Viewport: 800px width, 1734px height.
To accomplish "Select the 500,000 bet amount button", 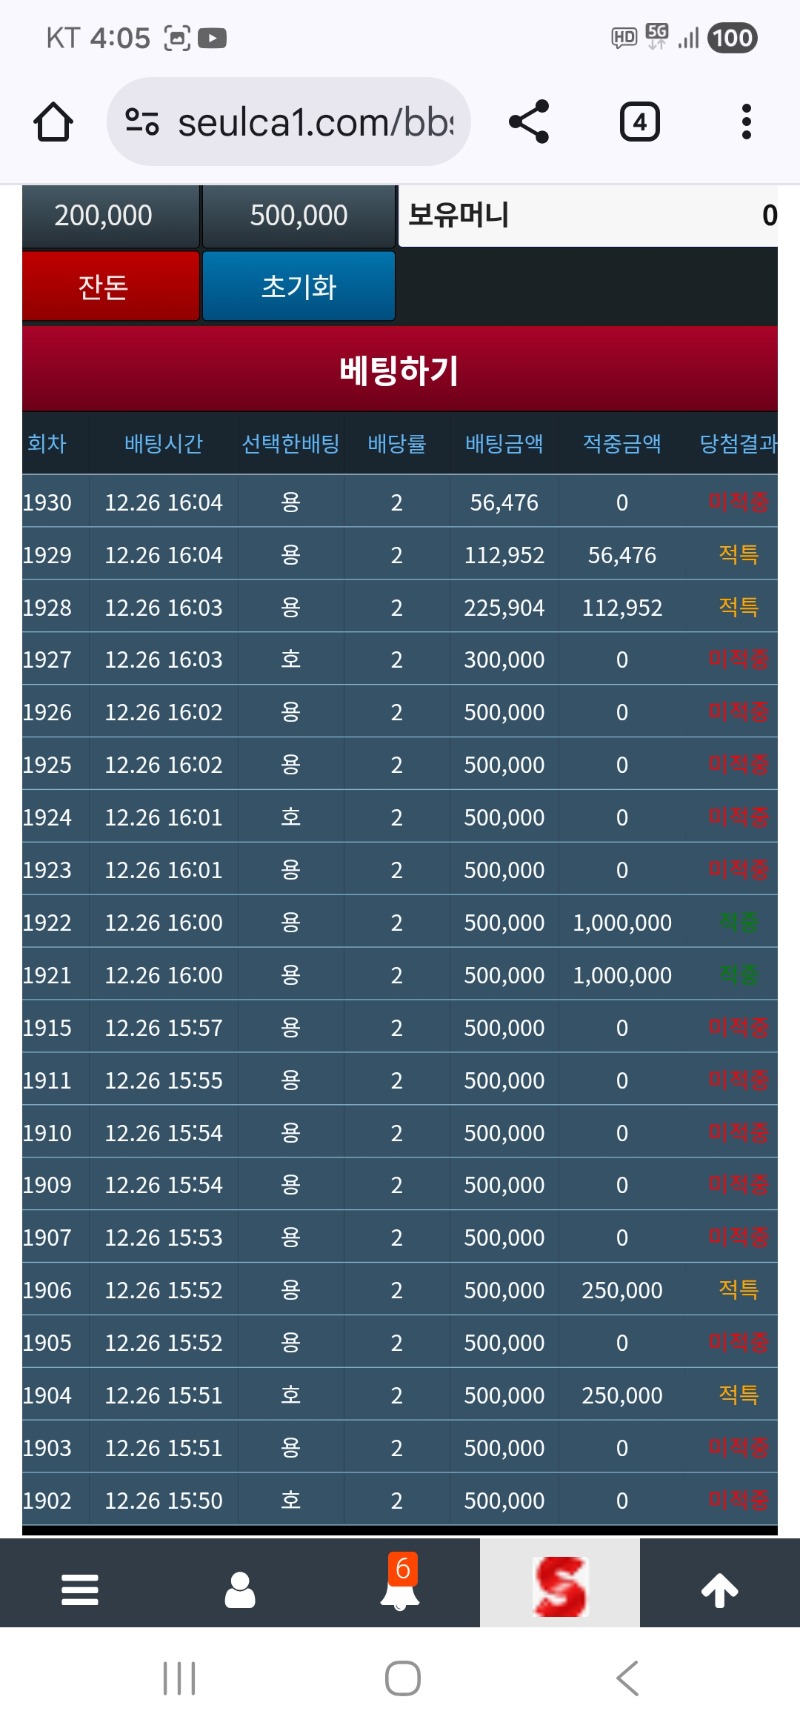I will coord(298,215).
